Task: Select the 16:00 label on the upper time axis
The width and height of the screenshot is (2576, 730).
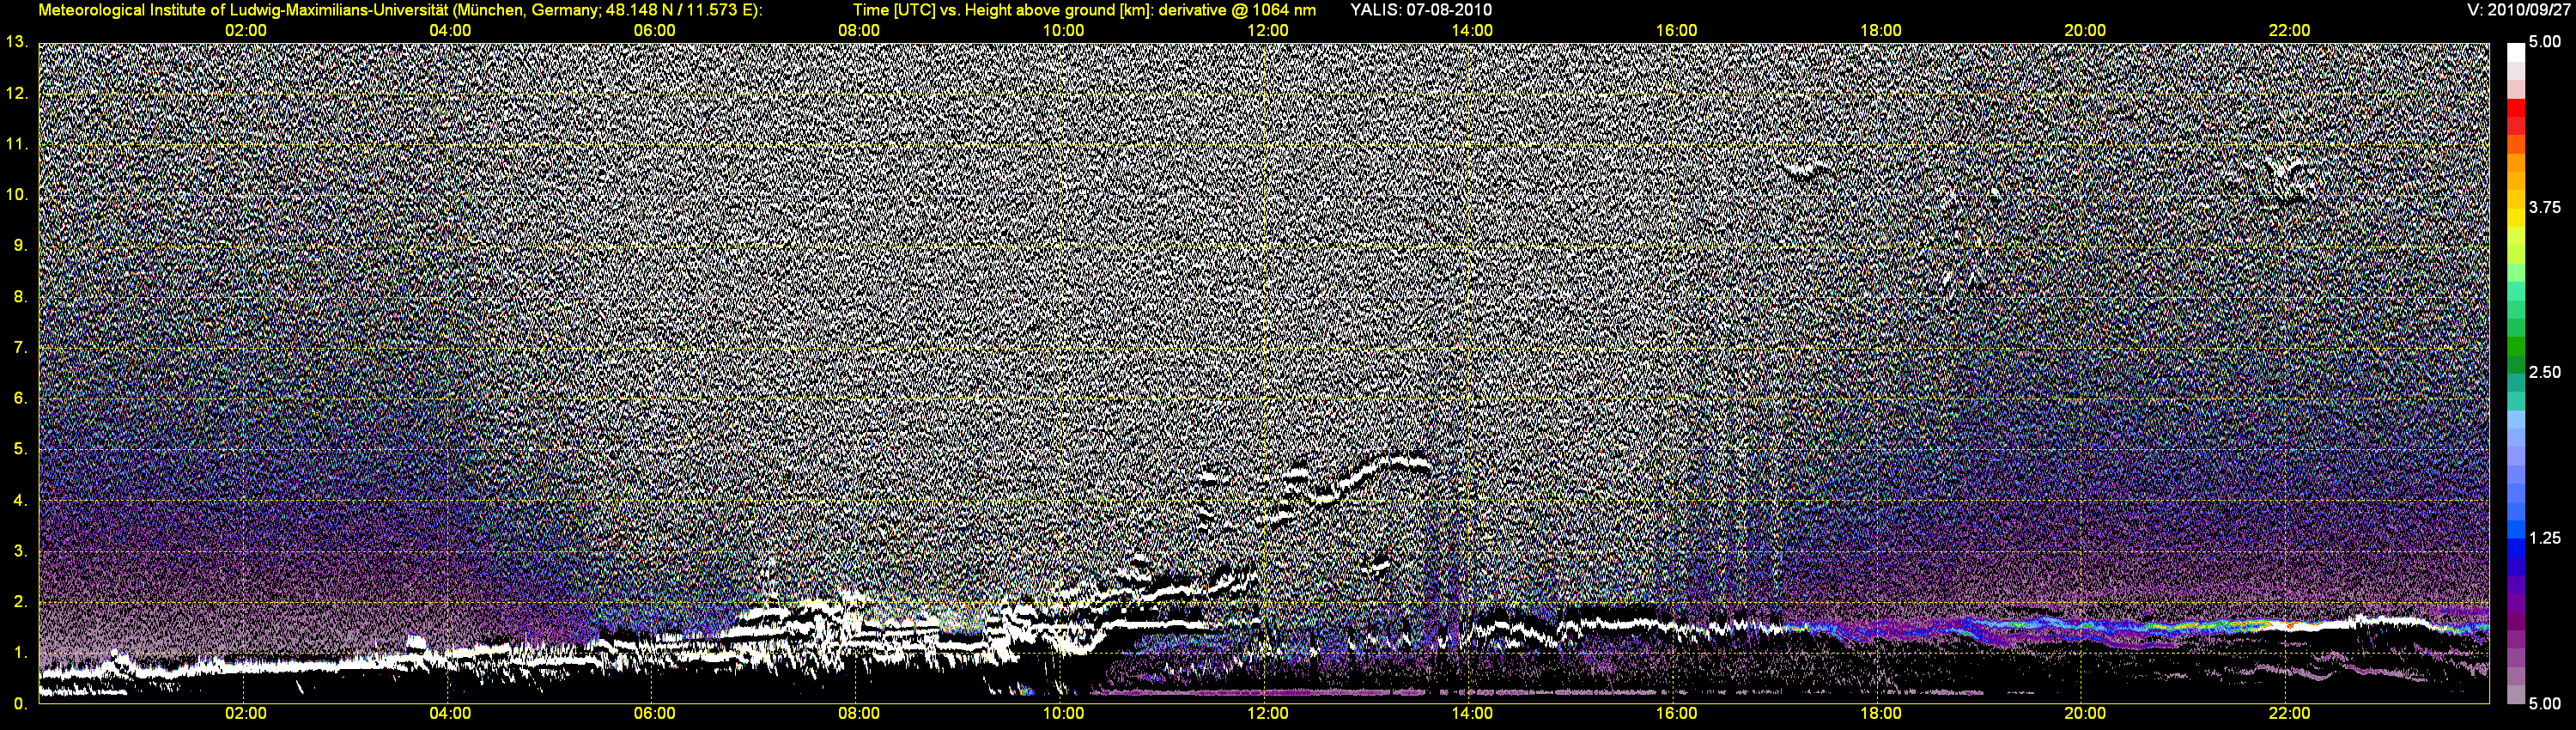Action: [x=1676, y=31]
